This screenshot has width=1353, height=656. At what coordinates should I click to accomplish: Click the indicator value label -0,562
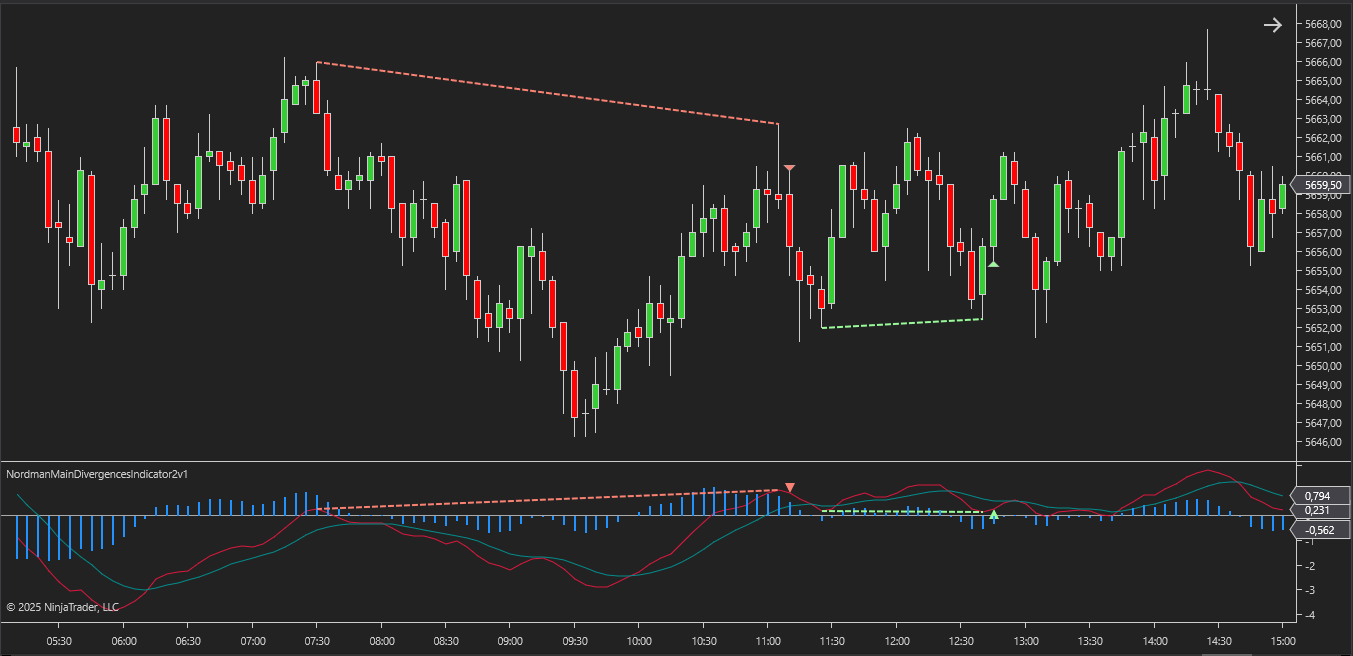(1321, 531)
